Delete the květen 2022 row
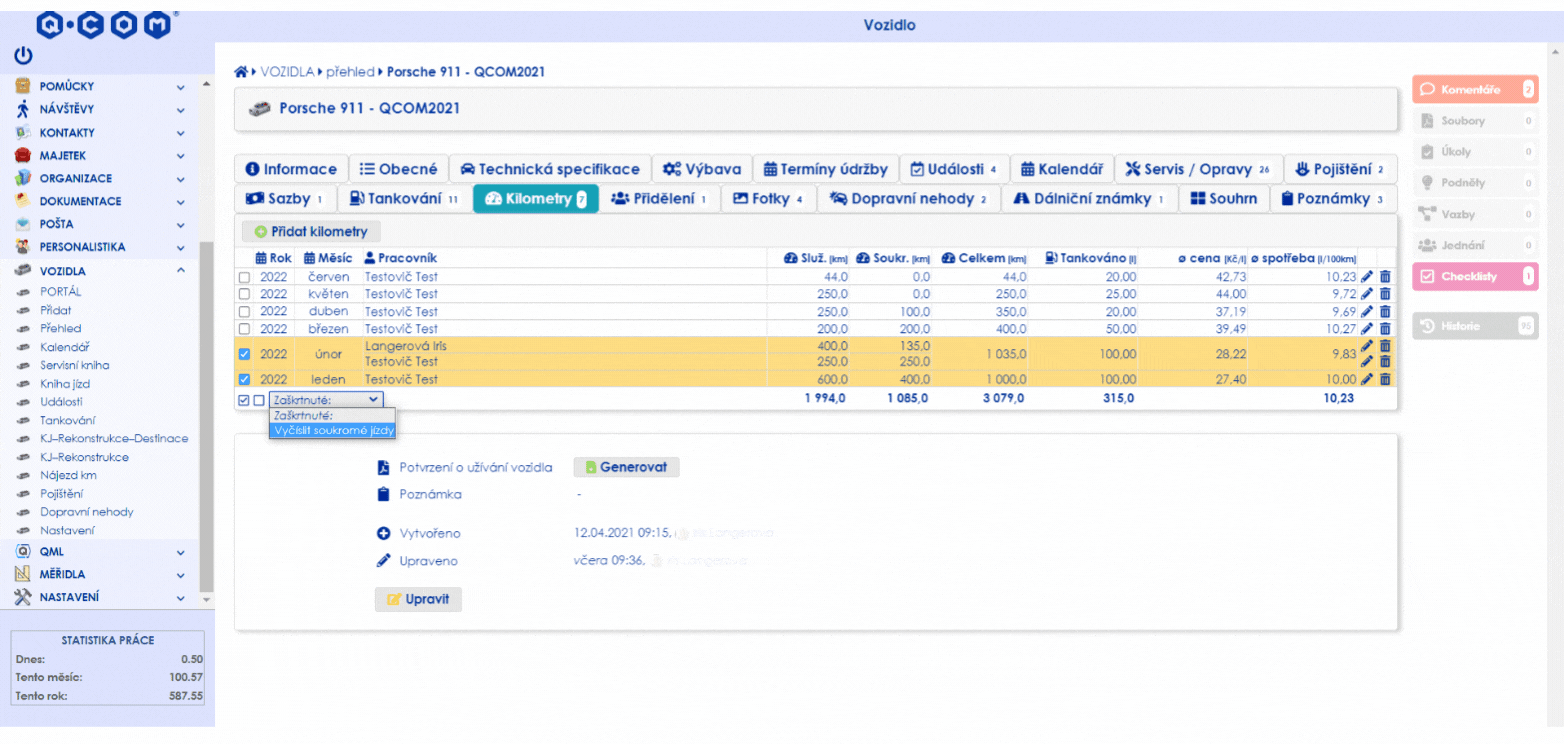 (1385, 294)
